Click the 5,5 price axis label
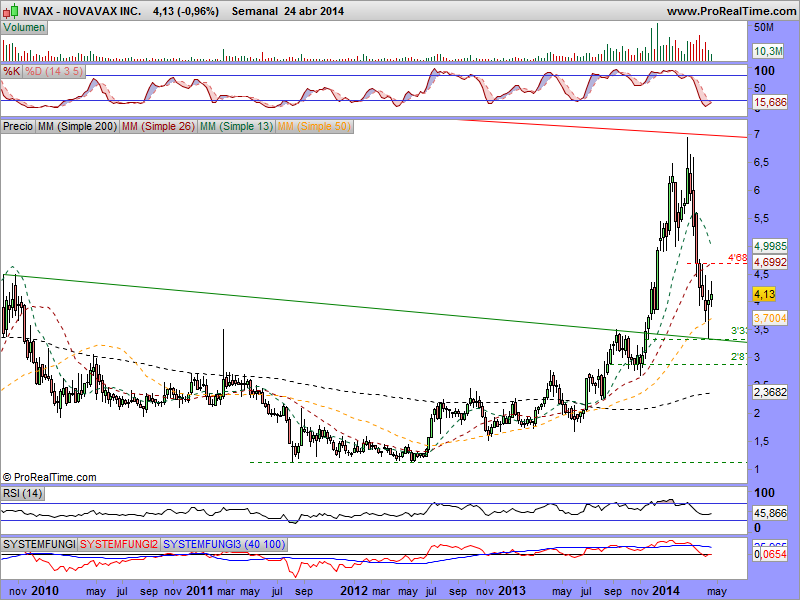Image resolution: width=800 pixels, height=600 pixels. 761,218
